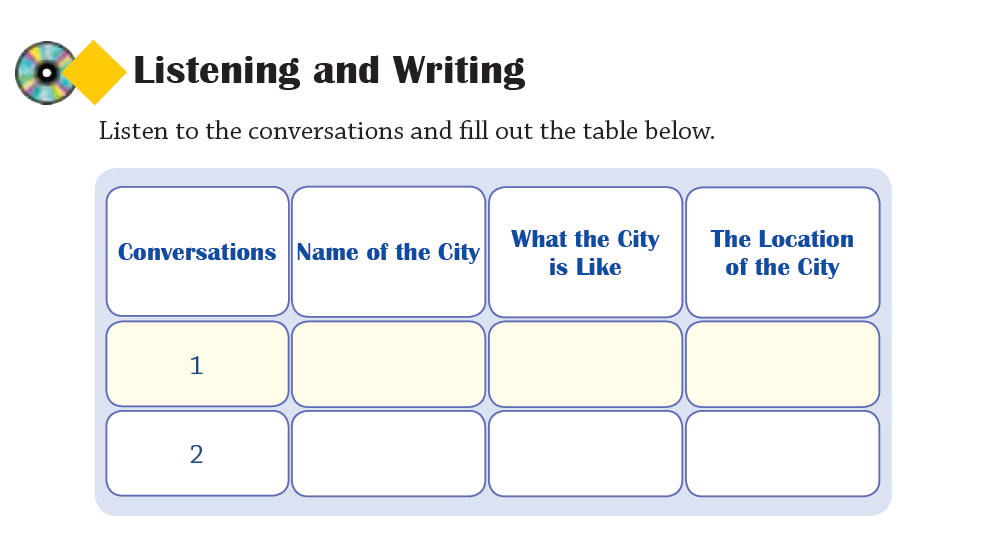Screen dimensions: 995x549
Task: Click the city name cell for conversation 2
Action: (x=388, y=454)
